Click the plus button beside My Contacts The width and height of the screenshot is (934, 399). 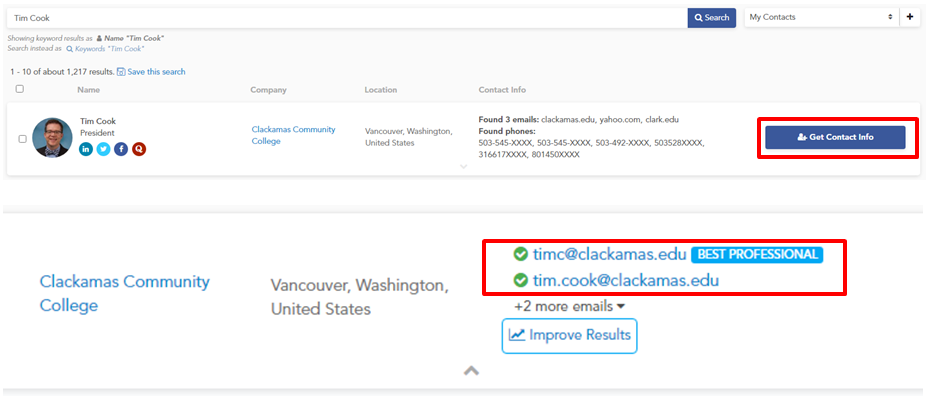click(910, 17)
